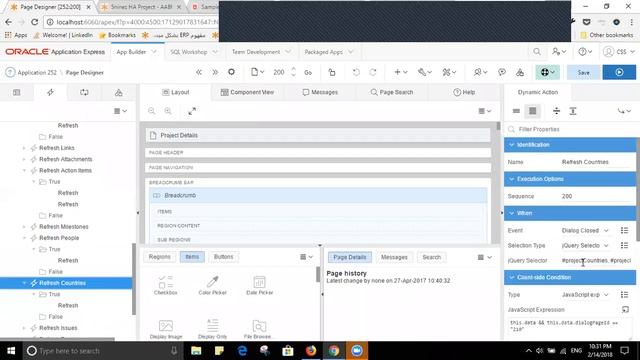640x360 pixels.
Task: Show the Regions gallery tab
Action: (x=160, y=257)
